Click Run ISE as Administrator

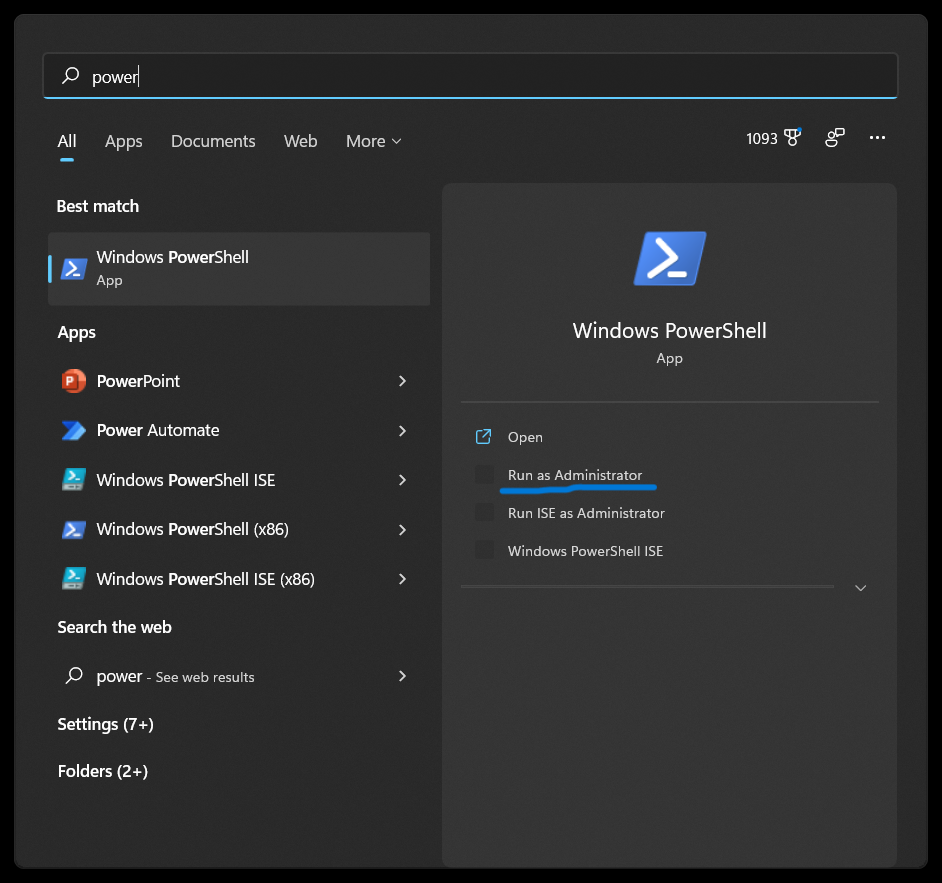point(585,513)
